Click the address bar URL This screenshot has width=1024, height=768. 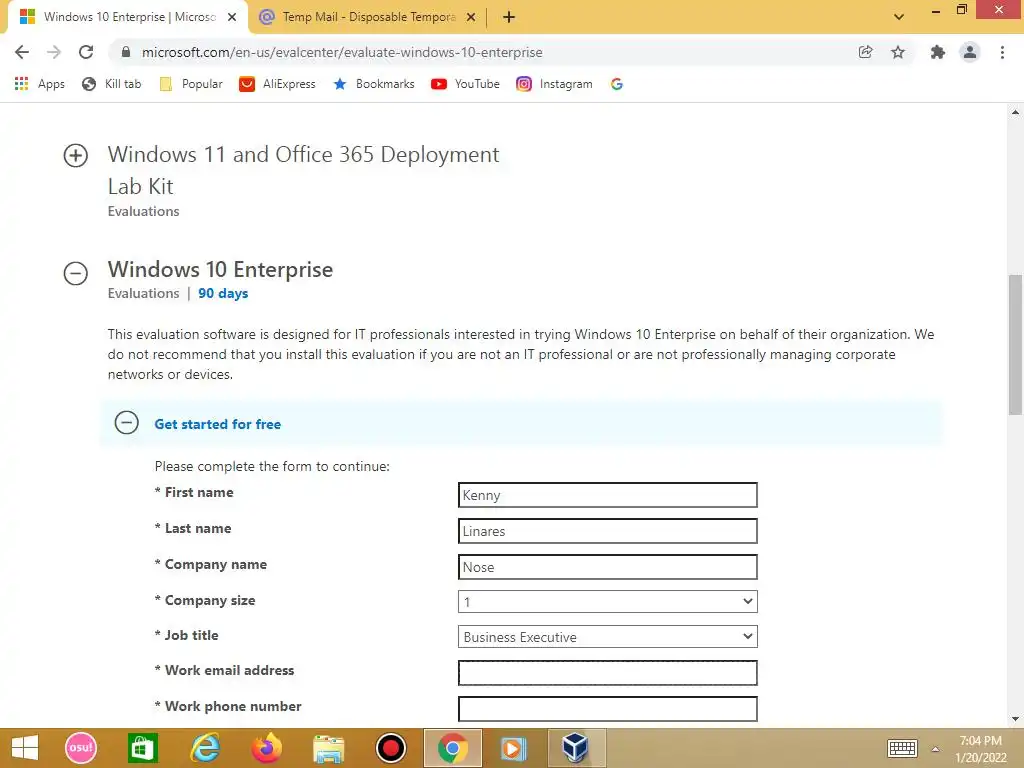pyautogui.click(x=342, y=52)
